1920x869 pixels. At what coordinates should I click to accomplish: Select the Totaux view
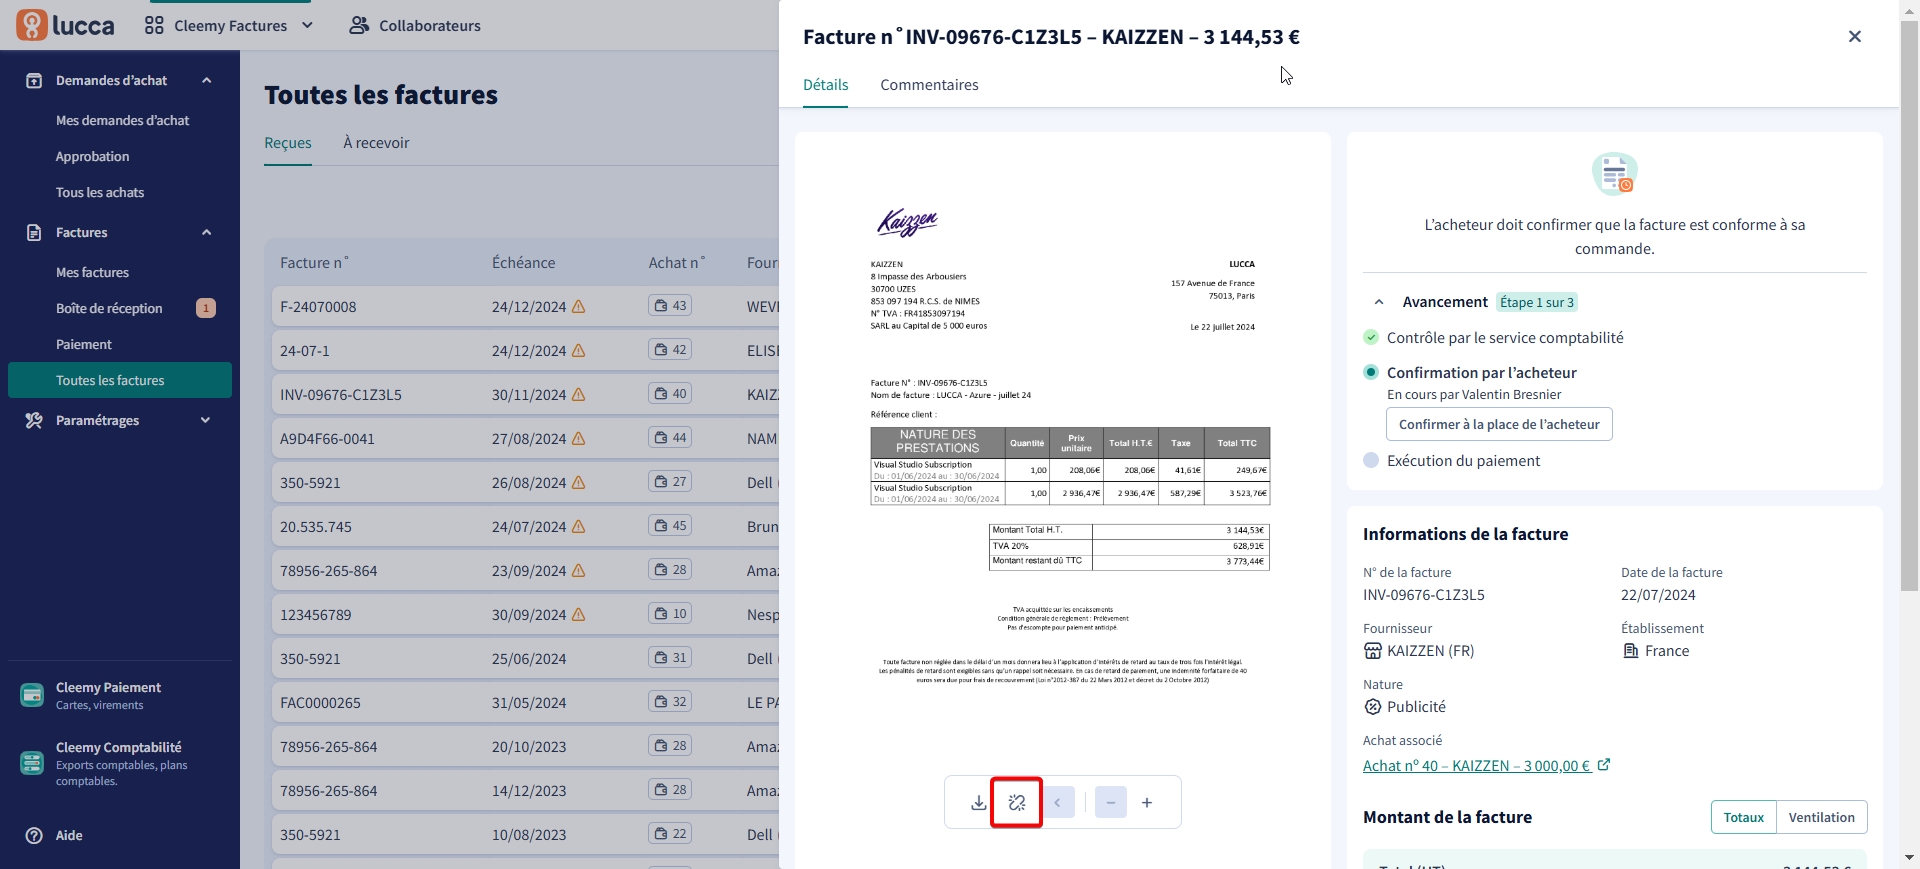coord(1743,817)
